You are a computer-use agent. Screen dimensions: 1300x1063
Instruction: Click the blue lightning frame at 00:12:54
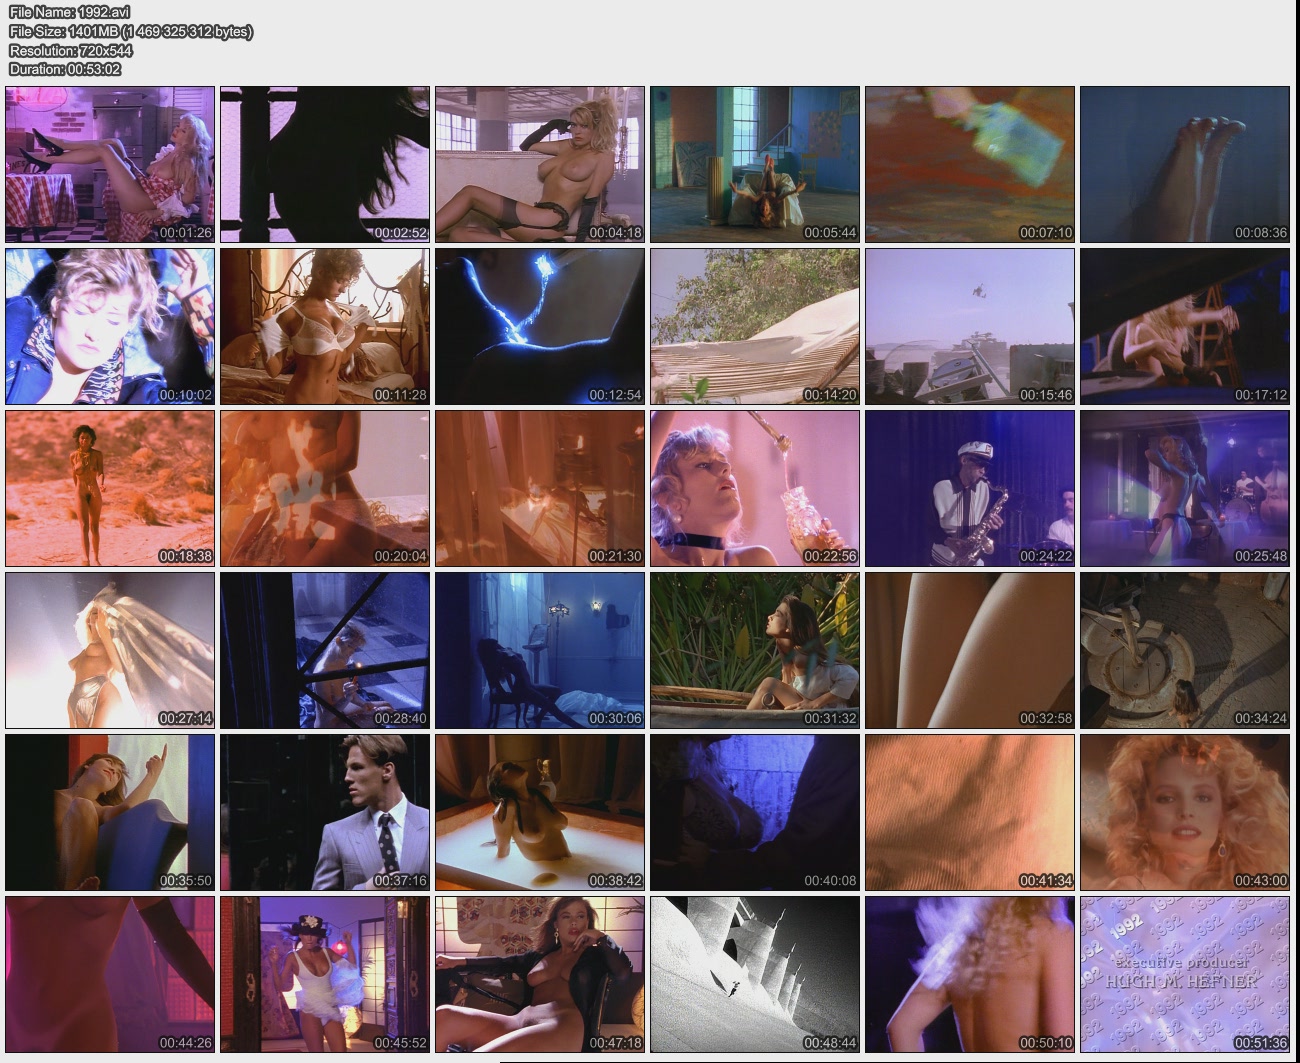539,326
